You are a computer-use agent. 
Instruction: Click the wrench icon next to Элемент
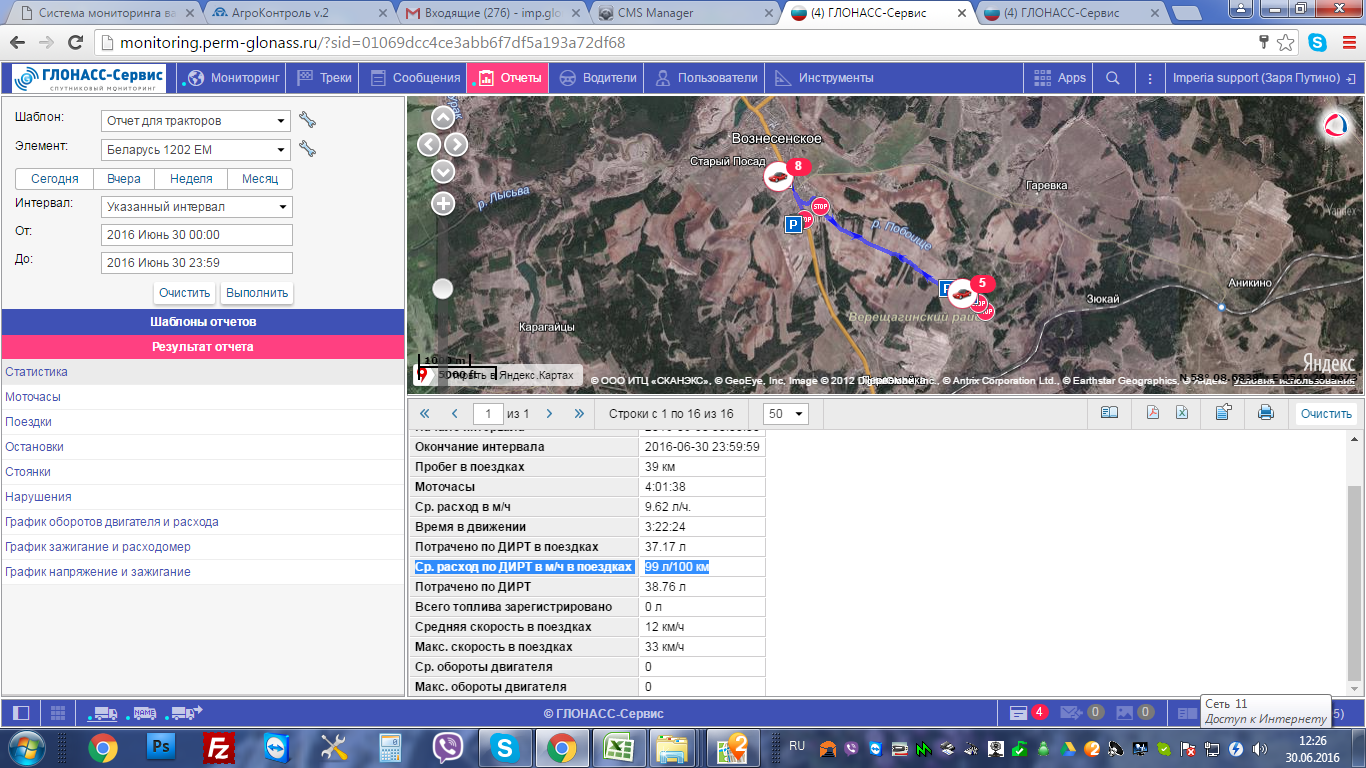pos(308,150)
